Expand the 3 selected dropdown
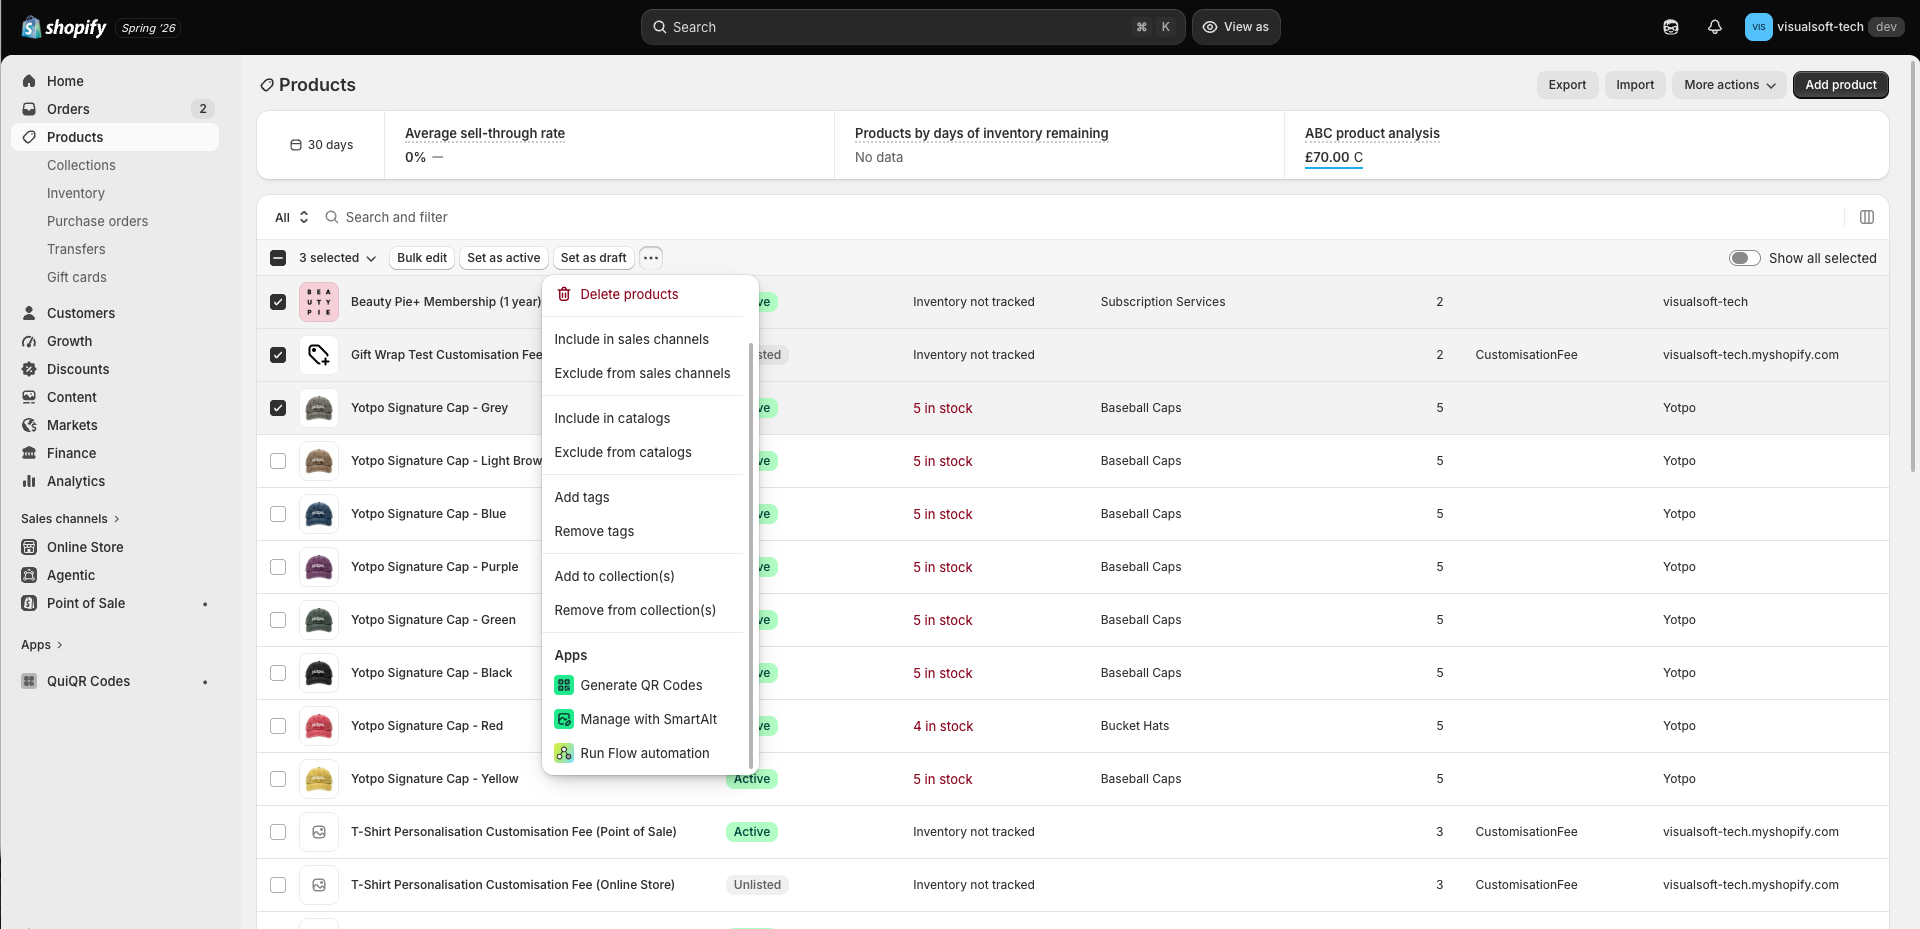The height and width of the screenshot is (929, 1920). (x=337, y=258)
